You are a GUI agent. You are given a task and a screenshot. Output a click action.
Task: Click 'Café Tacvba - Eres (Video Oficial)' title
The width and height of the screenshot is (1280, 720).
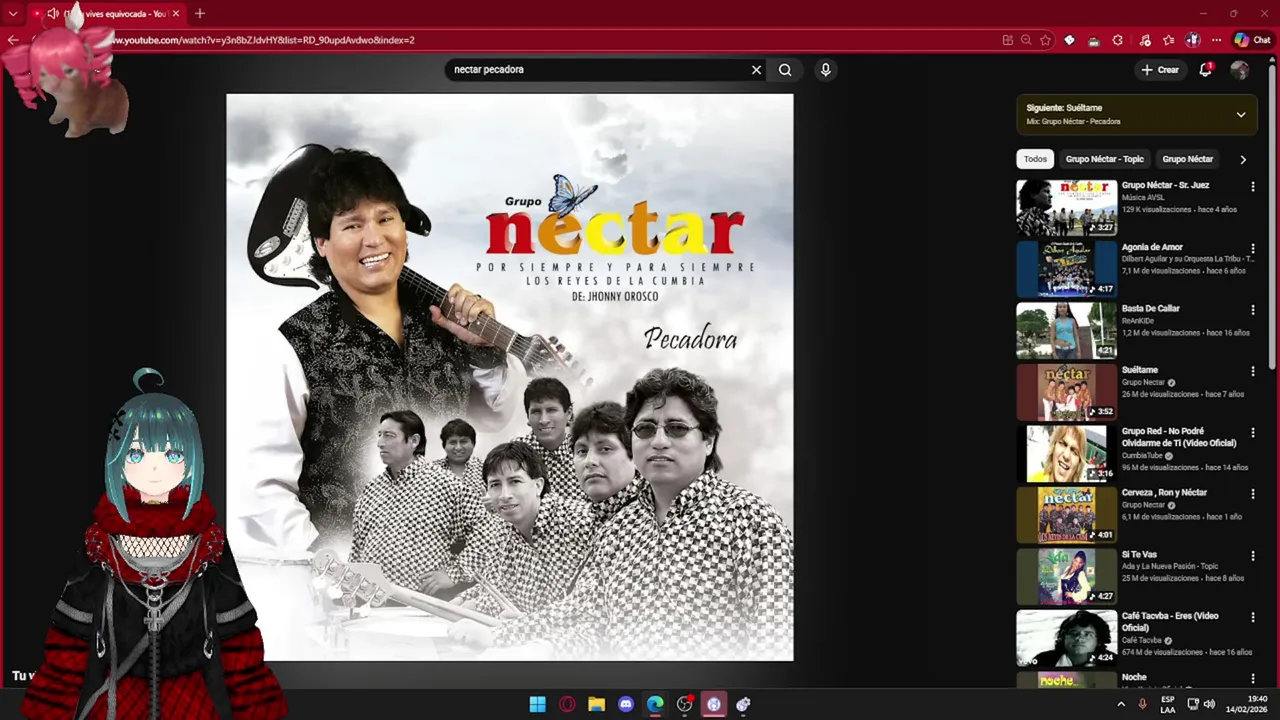(x=1170, y=622)
